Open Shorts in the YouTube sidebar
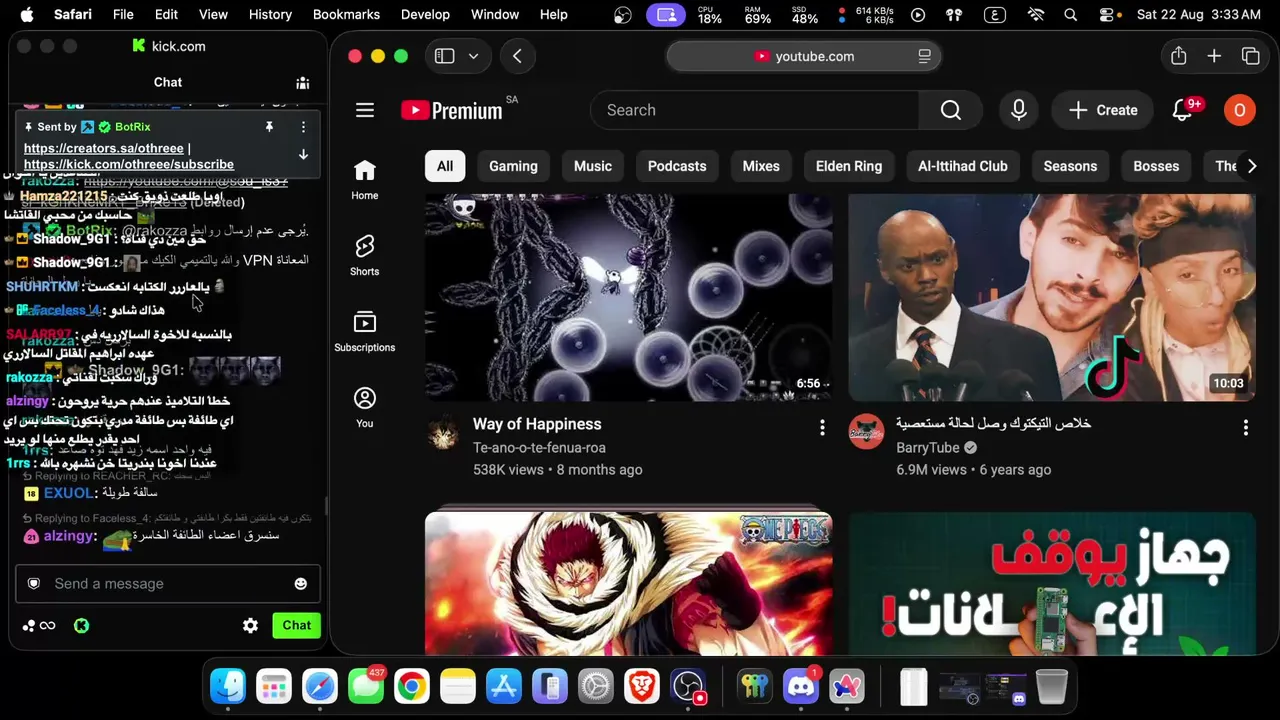Image resolution: width=1280 pixels, height=720 pixels. (365, 255)
